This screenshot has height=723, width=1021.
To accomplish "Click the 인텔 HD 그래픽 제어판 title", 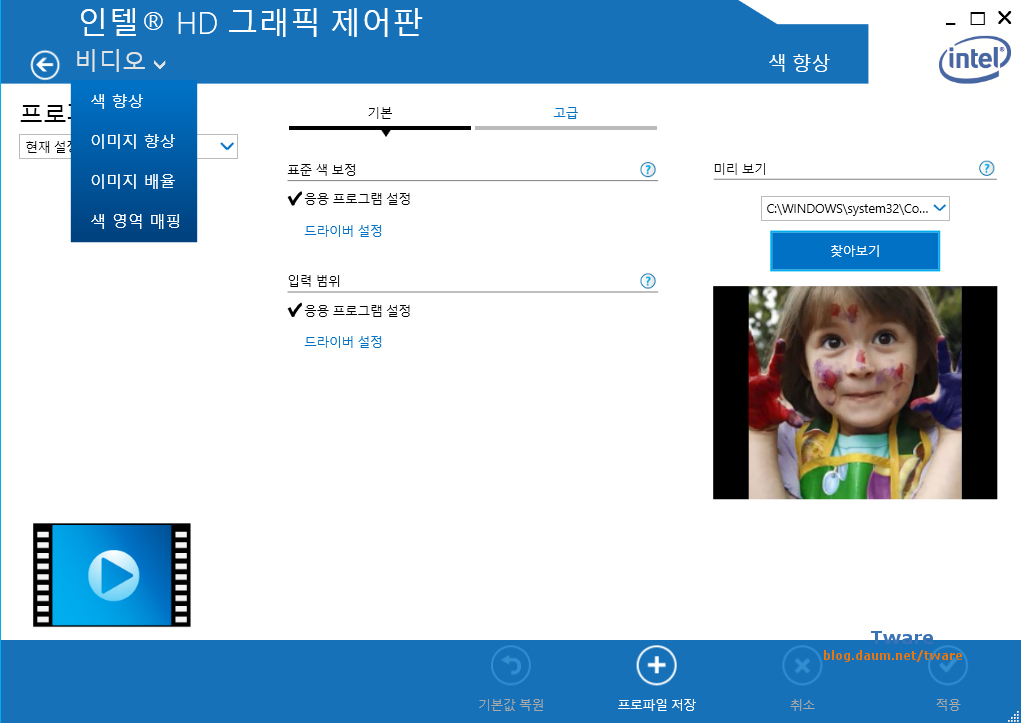I will click(251, 22).
